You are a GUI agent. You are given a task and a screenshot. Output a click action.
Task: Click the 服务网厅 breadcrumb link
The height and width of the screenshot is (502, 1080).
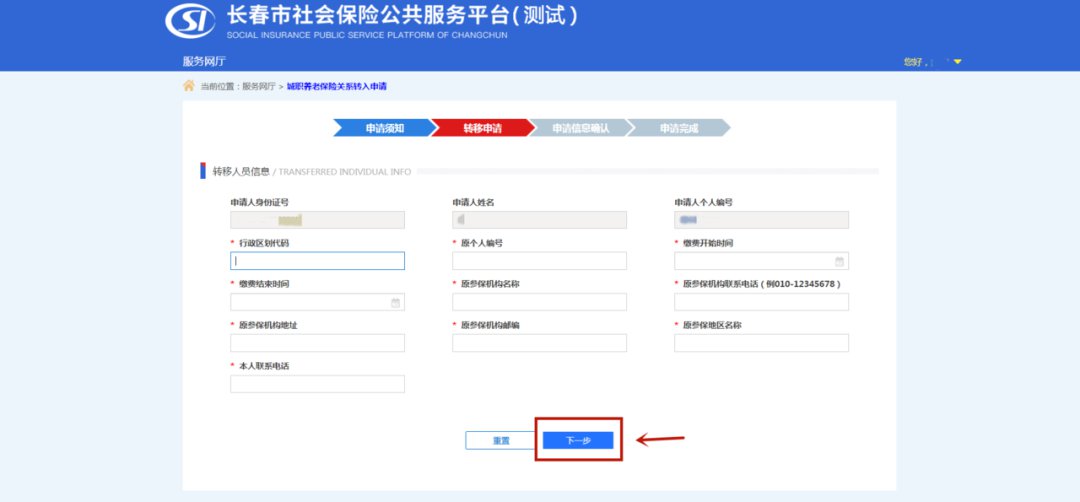click(258, 87)
